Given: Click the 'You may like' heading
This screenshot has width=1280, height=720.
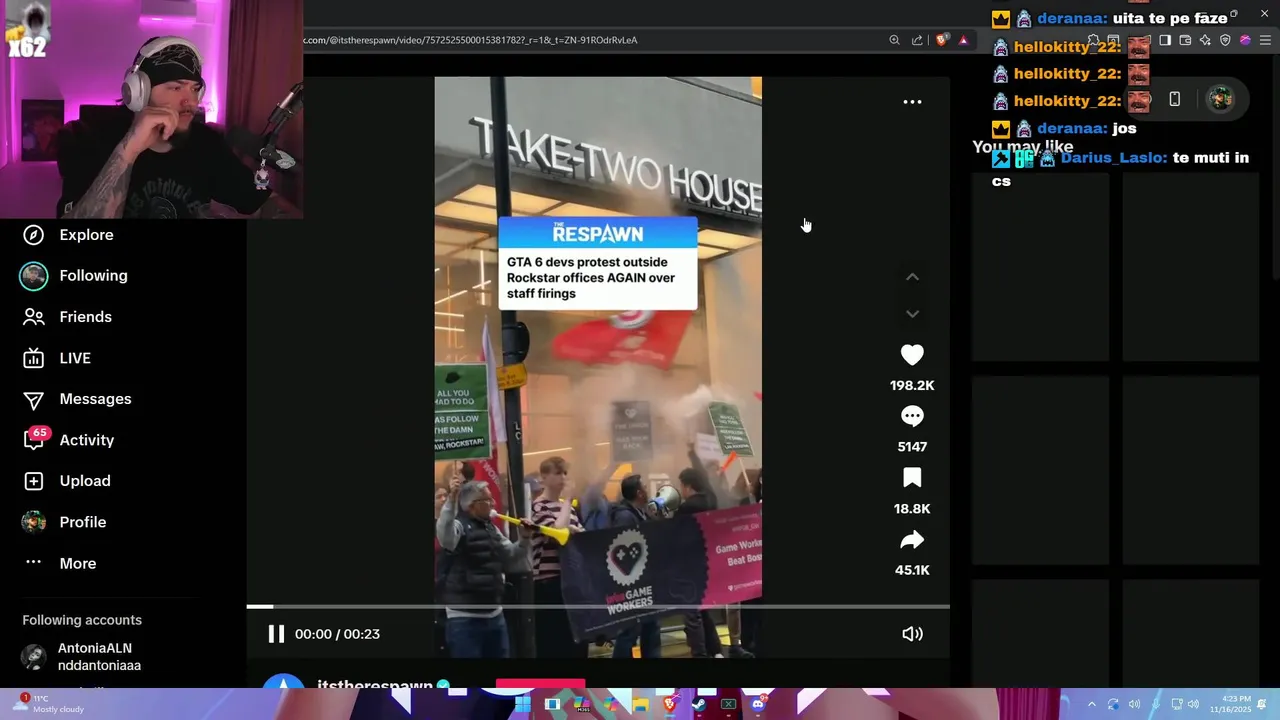Looking at the screenshot, I should point(1023,147).
